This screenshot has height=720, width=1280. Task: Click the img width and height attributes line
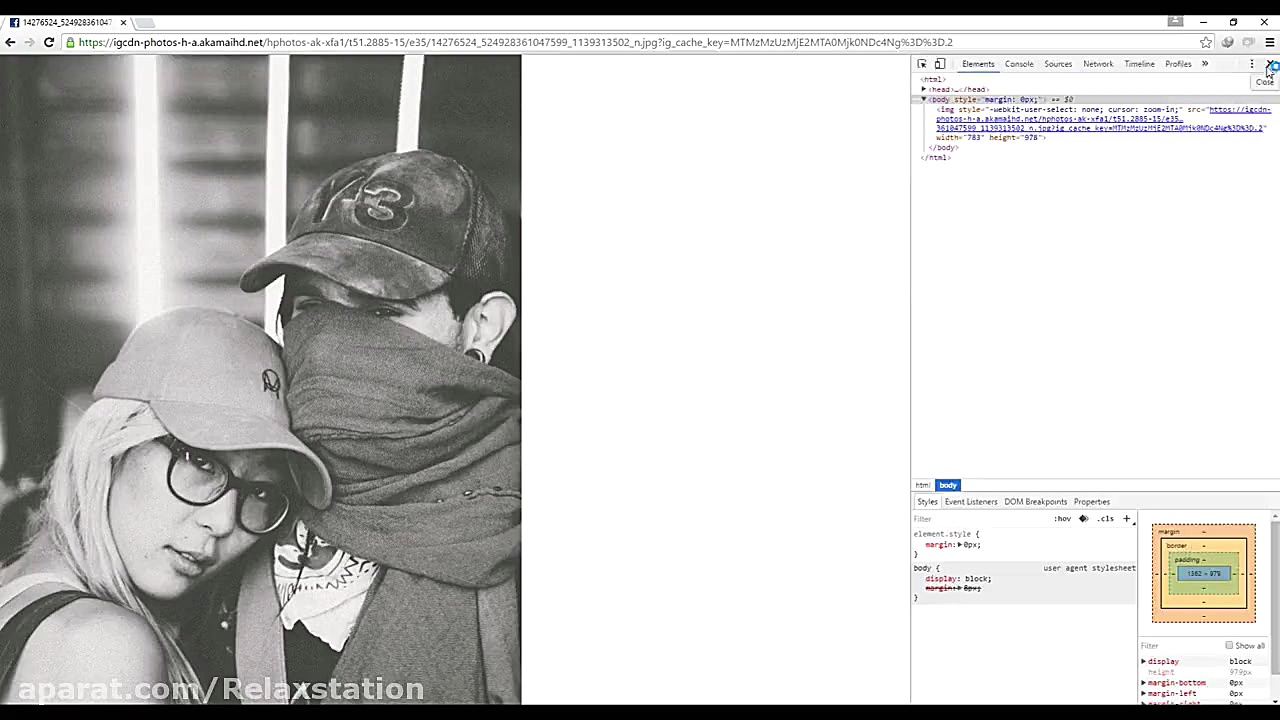[x=991, y=138]
